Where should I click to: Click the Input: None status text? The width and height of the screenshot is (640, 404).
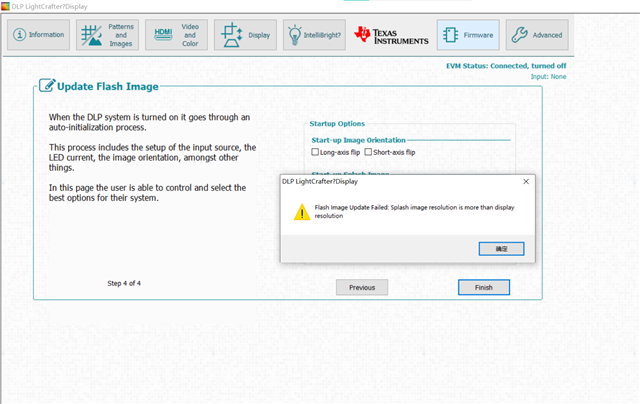(548, 76)
